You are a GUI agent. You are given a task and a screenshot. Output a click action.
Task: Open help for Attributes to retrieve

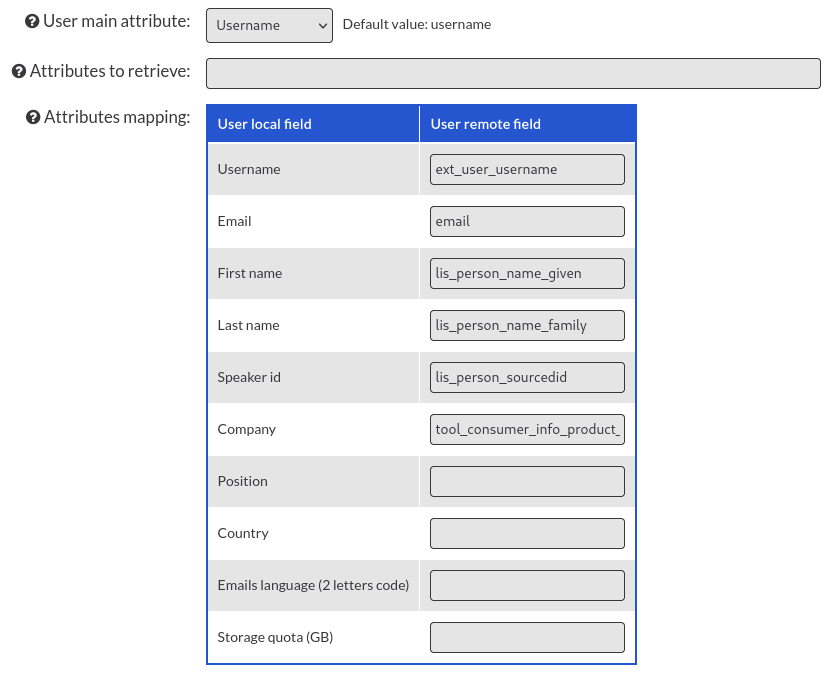coord(19,71)
